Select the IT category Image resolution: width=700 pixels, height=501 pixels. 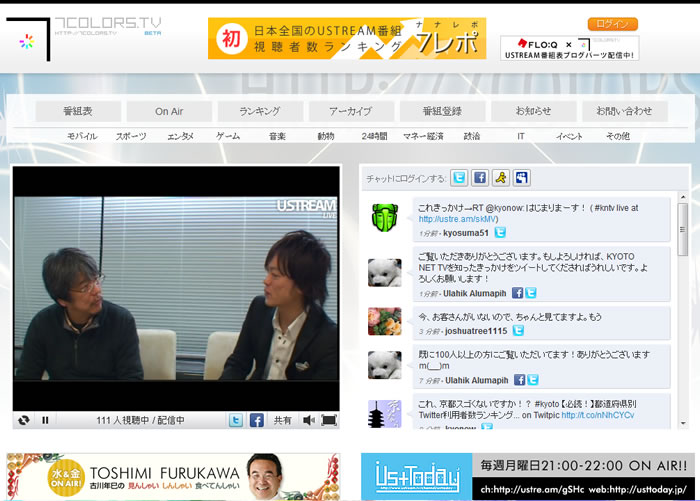pyautogui.click(x=521, y=136)
